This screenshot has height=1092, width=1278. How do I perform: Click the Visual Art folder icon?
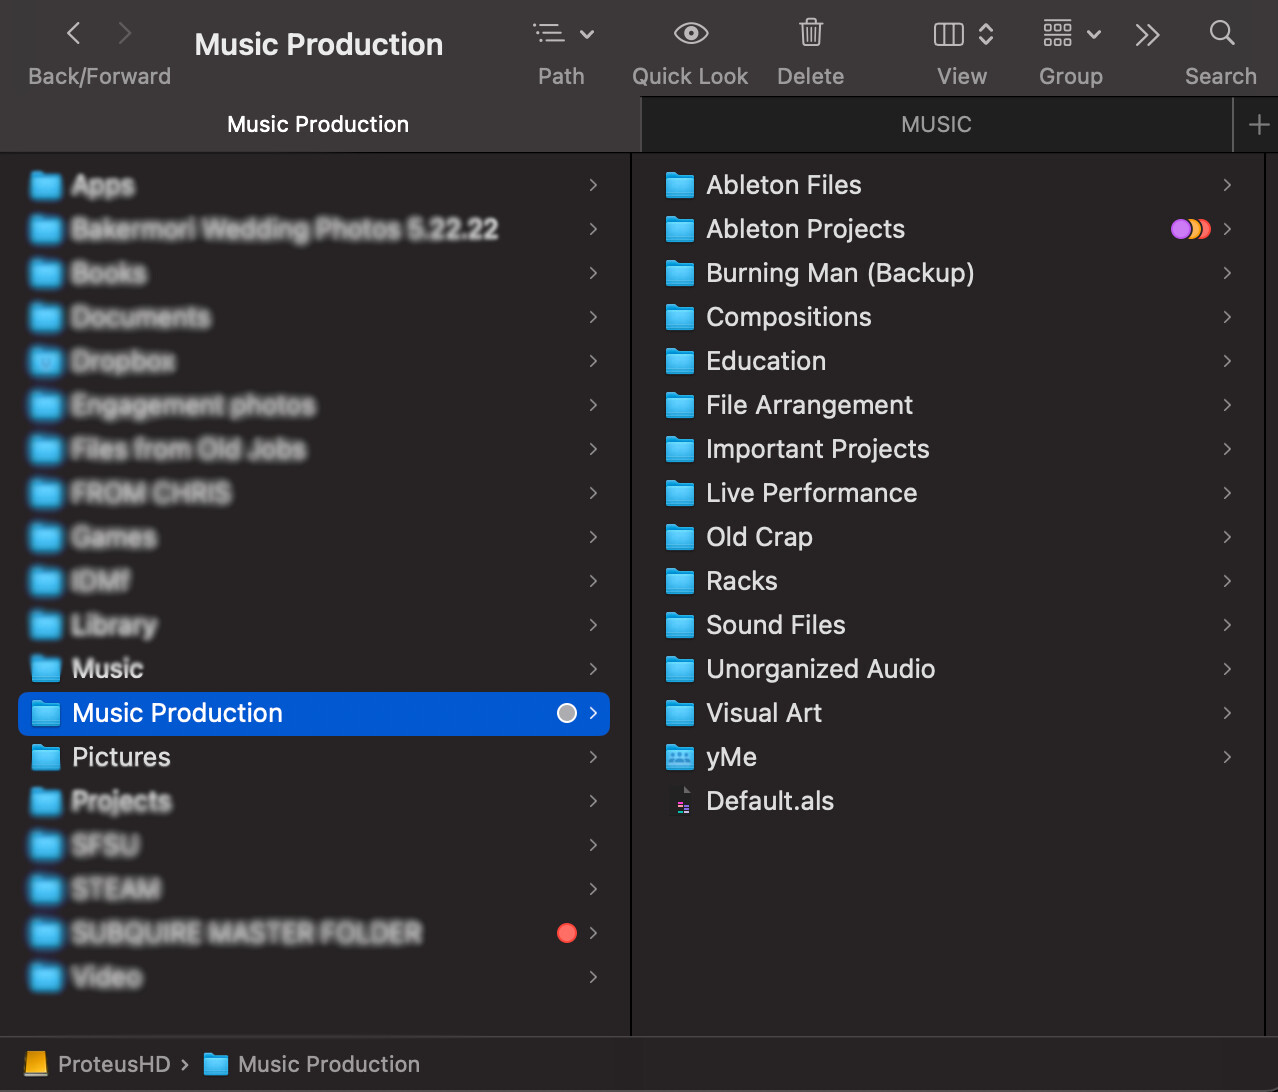(680, 713)
